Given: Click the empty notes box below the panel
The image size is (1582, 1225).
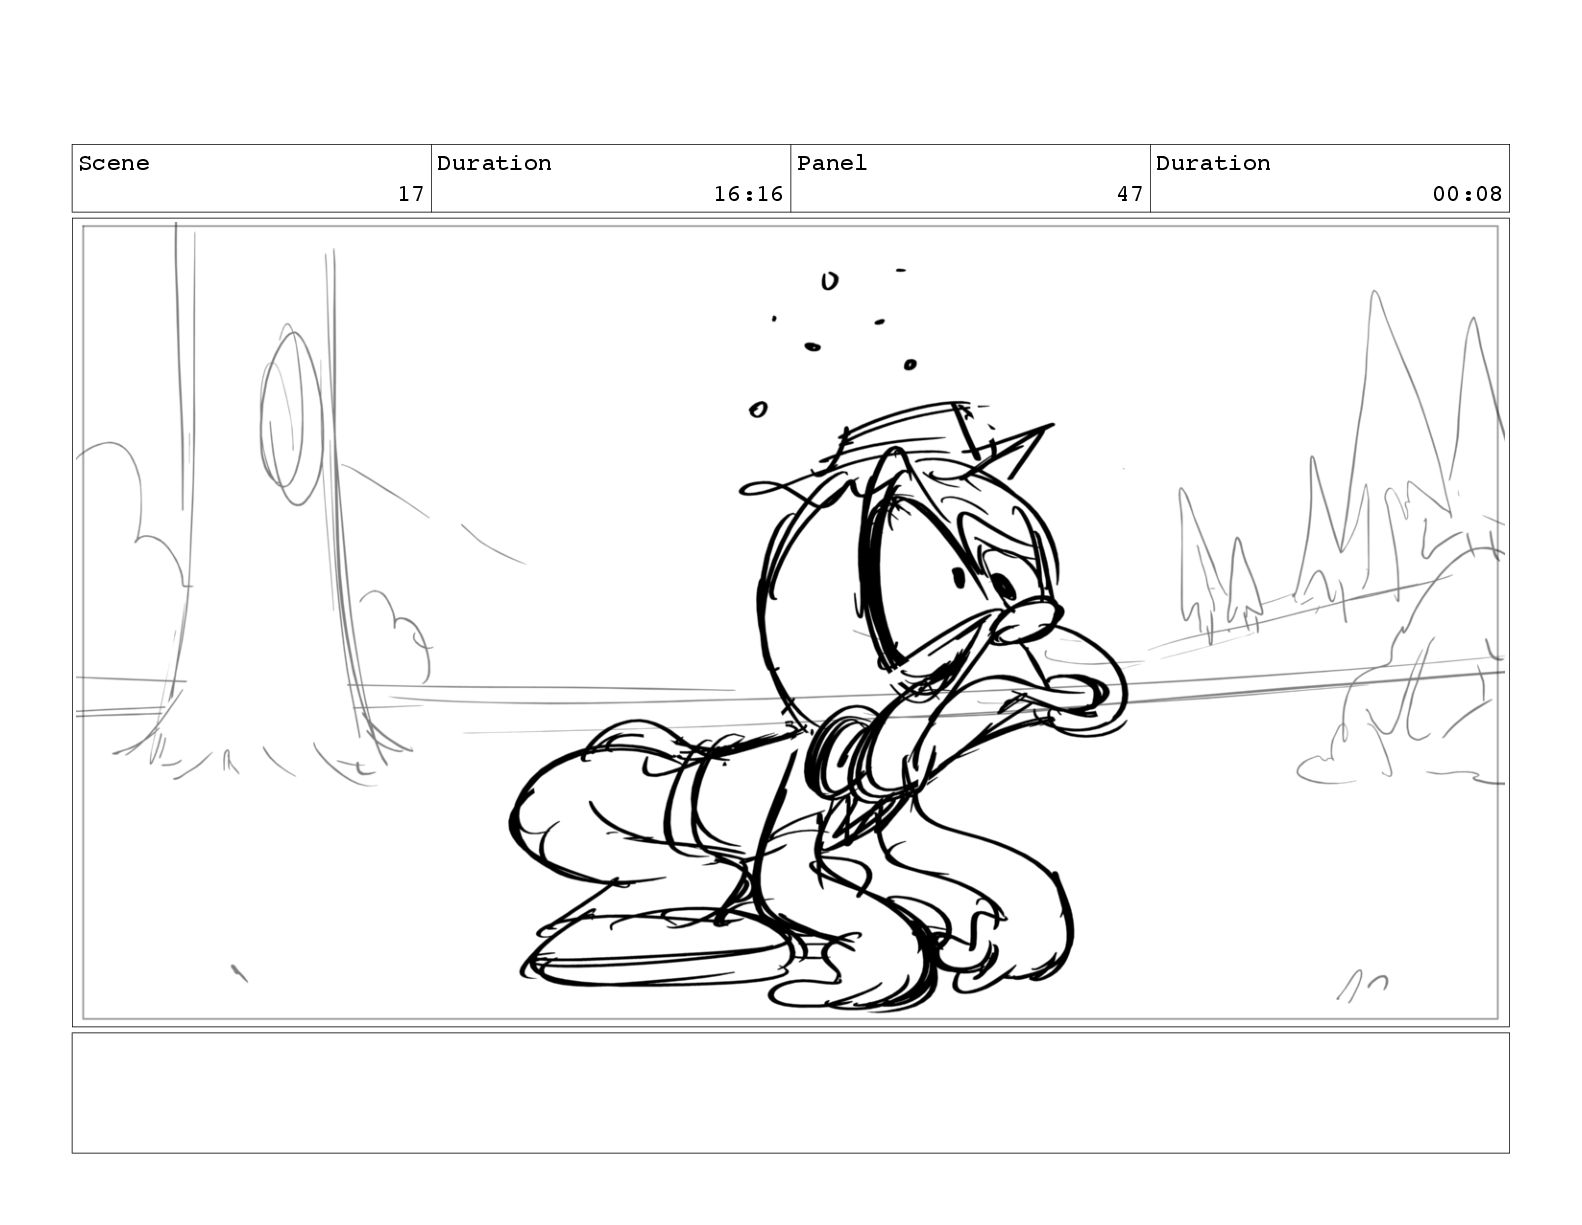Looking at the screenshot, I should (x=790, y=1093).
